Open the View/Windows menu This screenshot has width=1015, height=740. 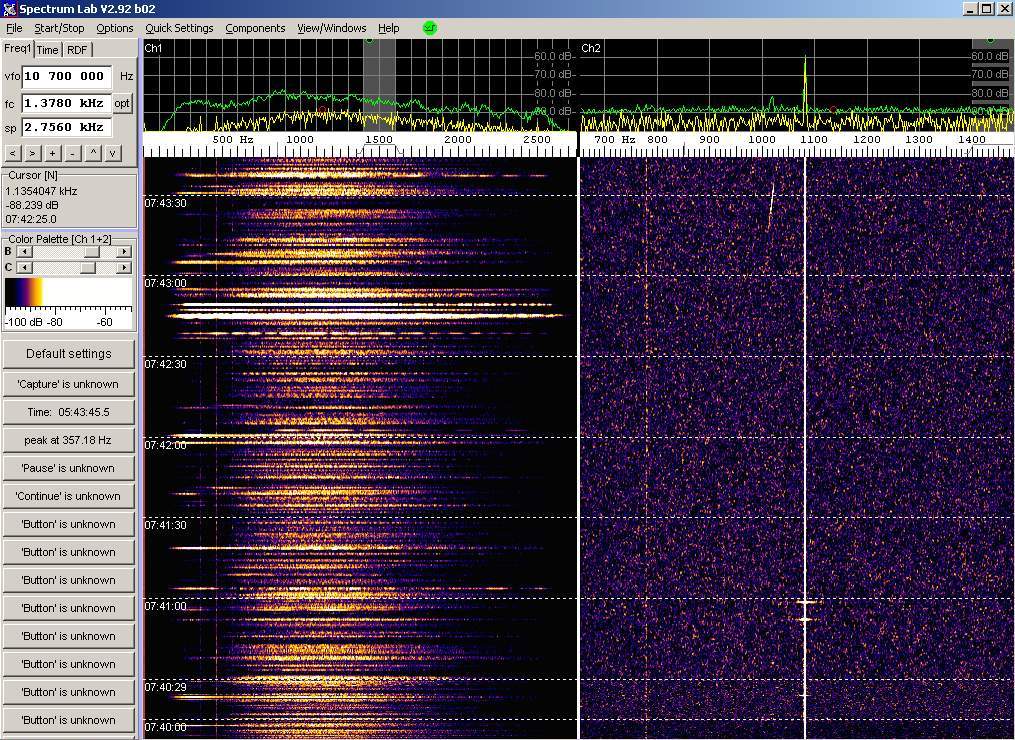tap(331, 28)
